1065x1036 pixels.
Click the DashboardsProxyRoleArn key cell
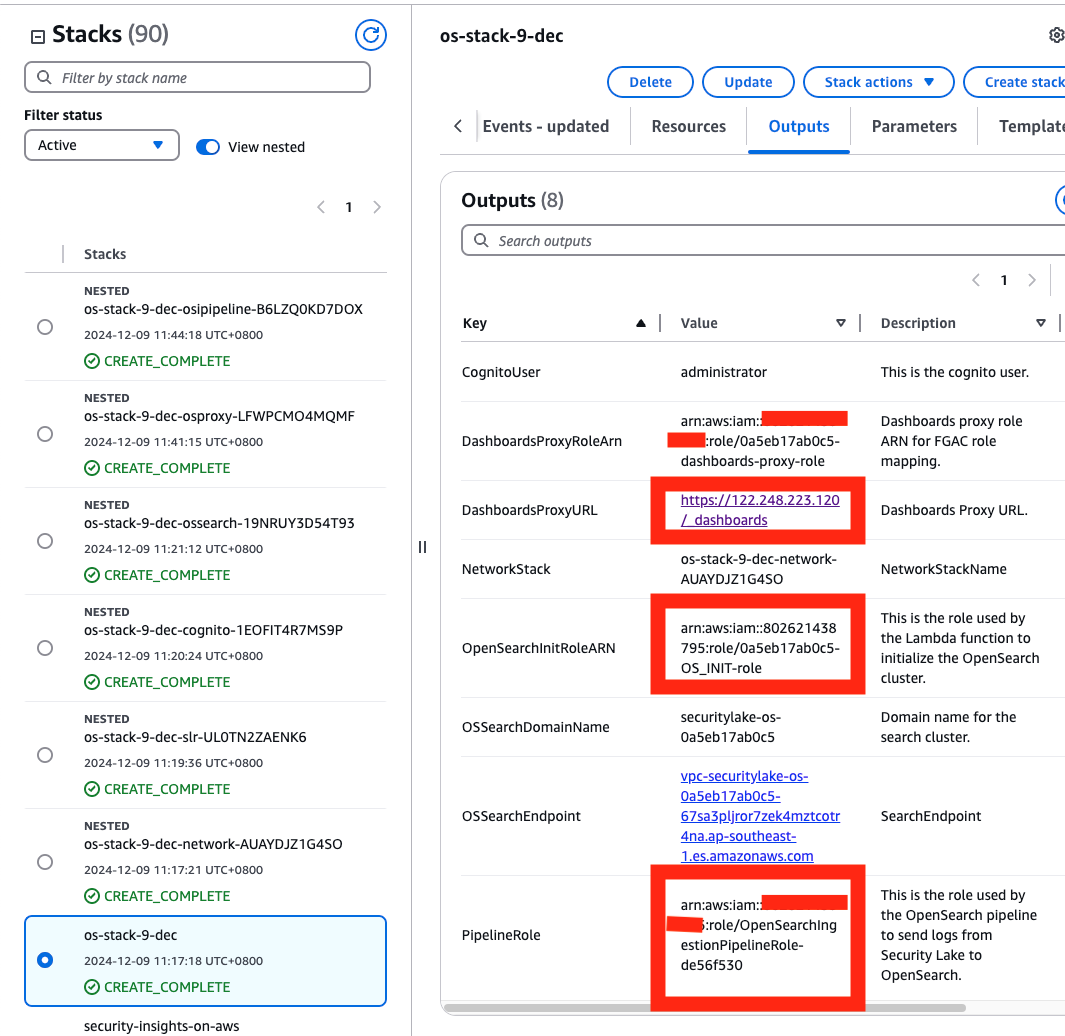click(541, 441)
